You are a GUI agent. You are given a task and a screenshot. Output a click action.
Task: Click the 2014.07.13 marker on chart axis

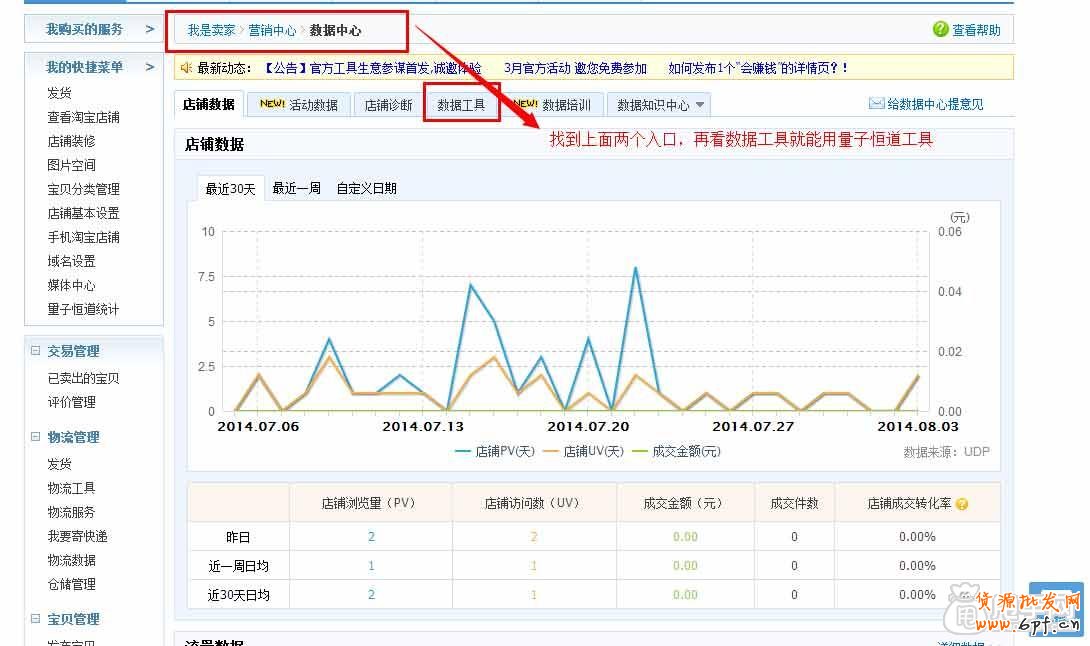(x=423, y=426)
